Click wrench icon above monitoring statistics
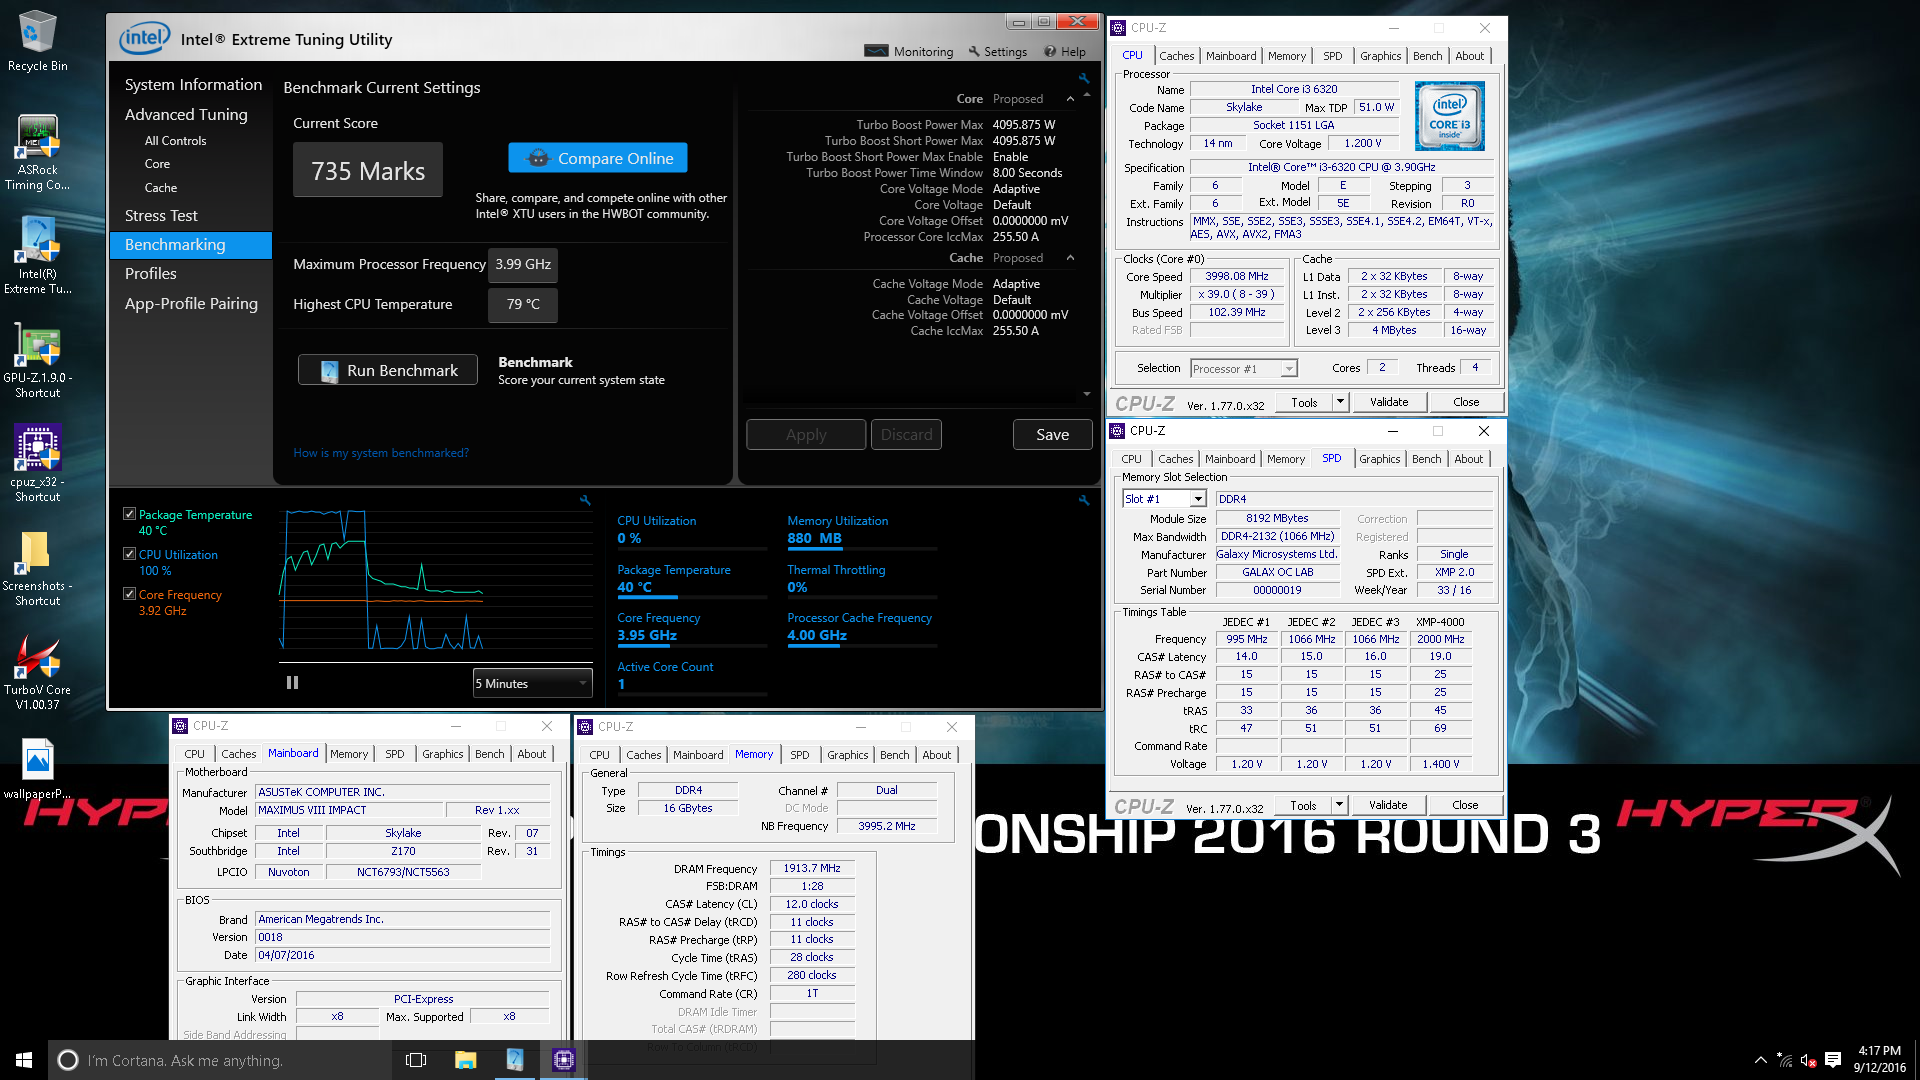The width and height of the screenshot is (1920, 1080). 1084,500
